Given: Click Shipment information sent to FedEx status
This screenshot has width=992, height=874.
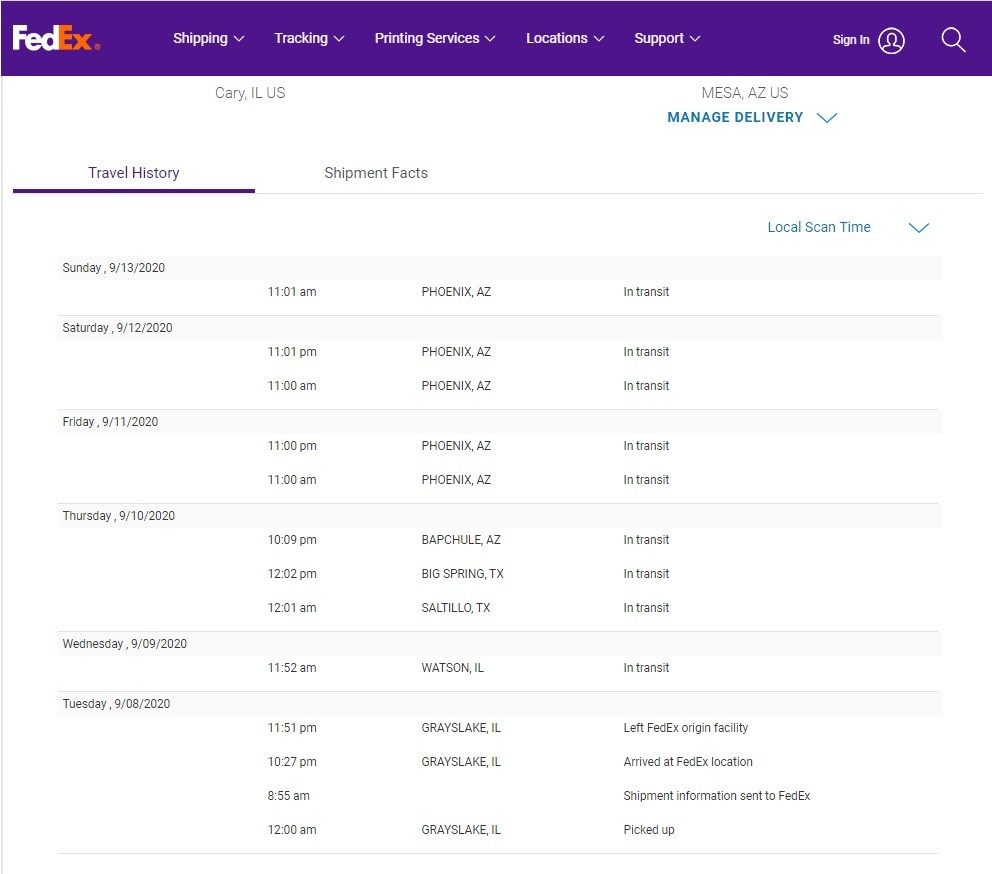Looking at the screenshot, I should click(x=716, y=796).
